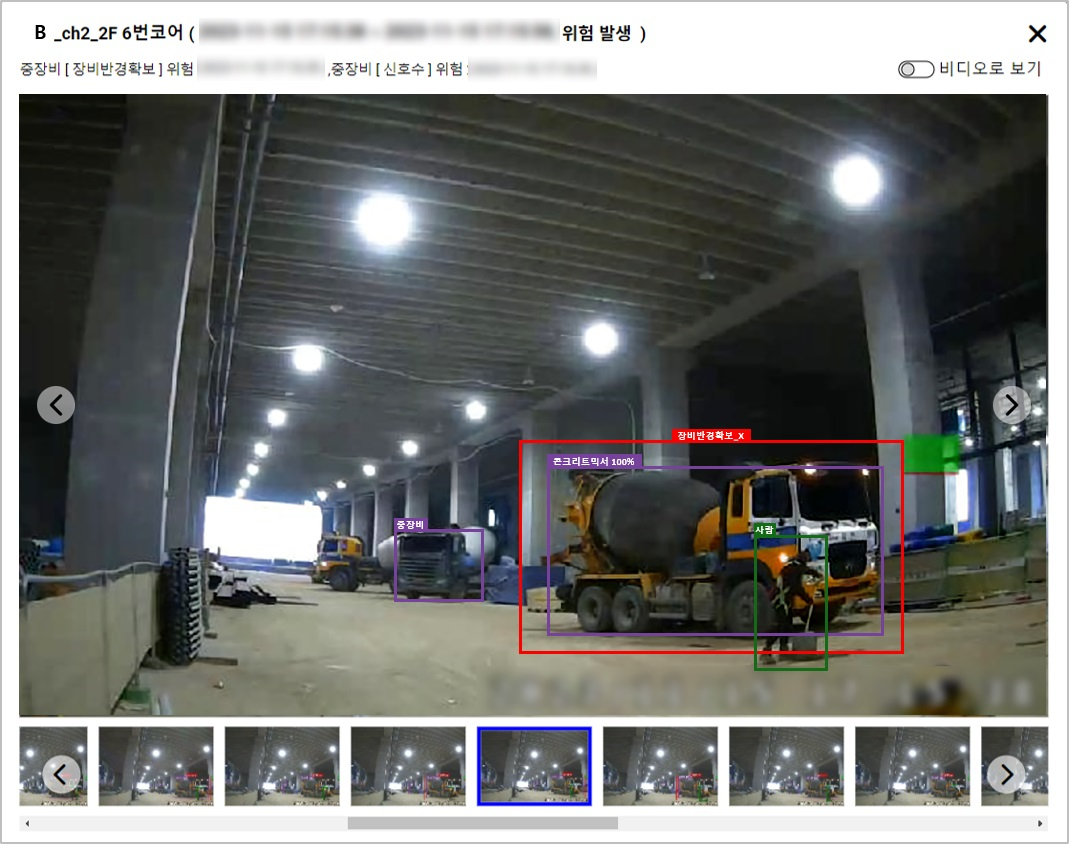1069x846 pixels.
Task: Open the third thumbnail before the selected one
Action: (x=156, y=766)
